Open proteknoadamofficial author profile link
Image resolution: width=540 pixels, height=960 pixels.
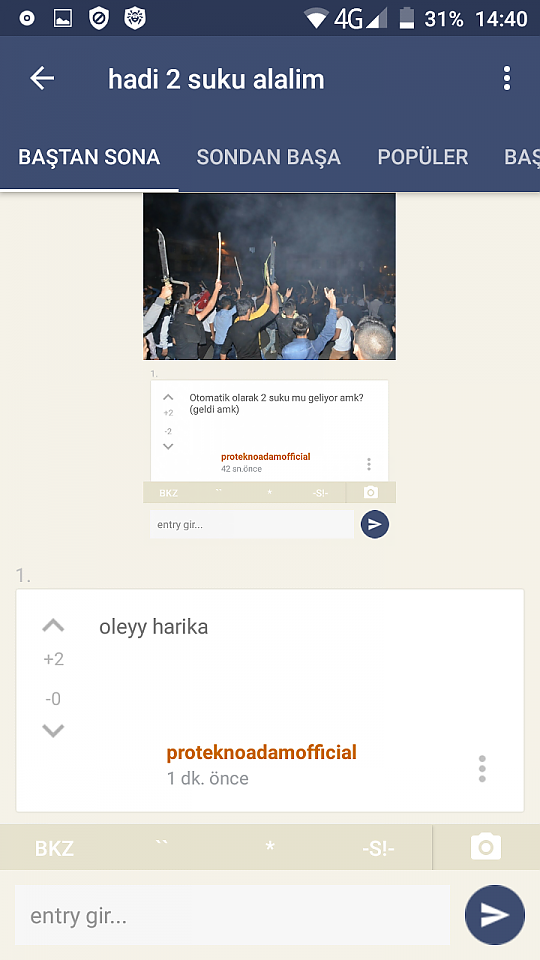coord(261,752)
